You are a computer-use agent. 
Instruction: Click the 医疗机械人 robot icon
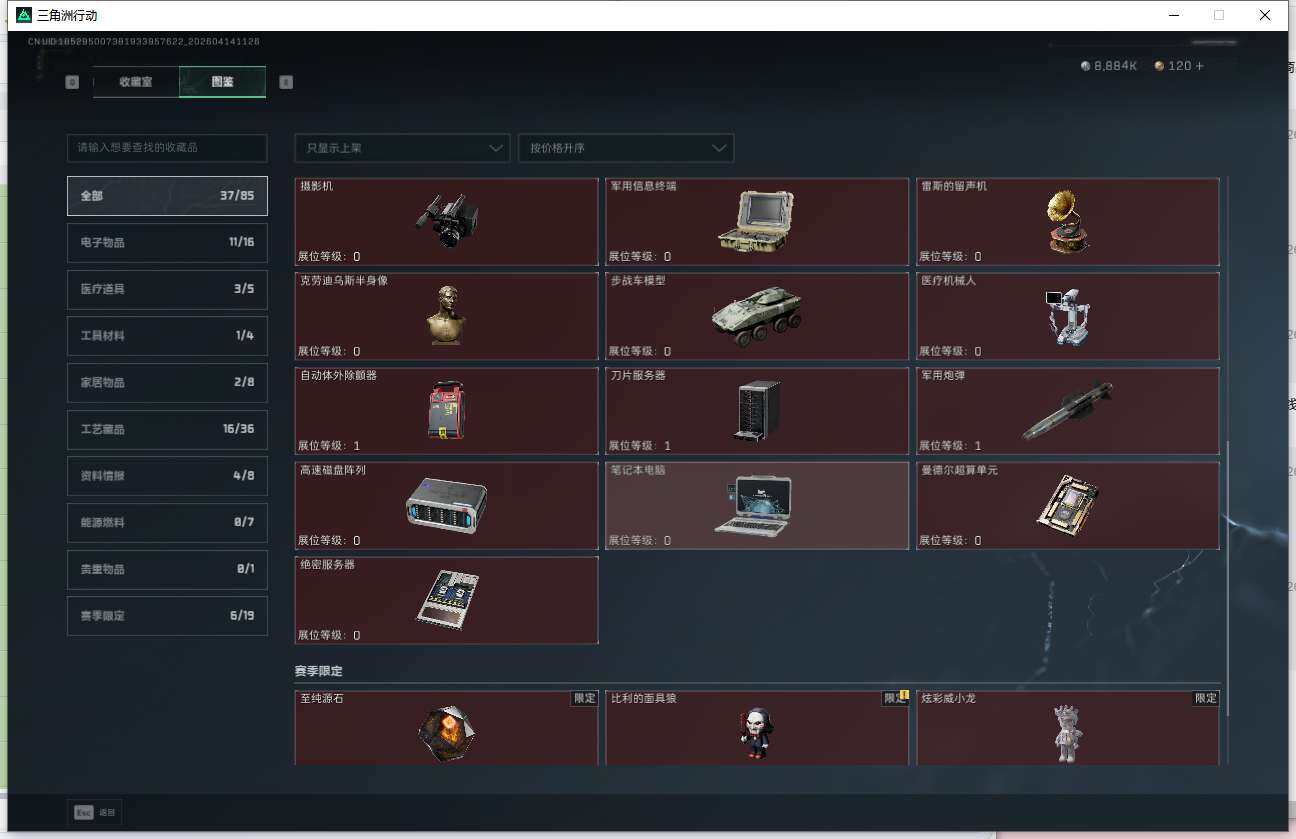pyautogui.click(x=1067, y=316)
